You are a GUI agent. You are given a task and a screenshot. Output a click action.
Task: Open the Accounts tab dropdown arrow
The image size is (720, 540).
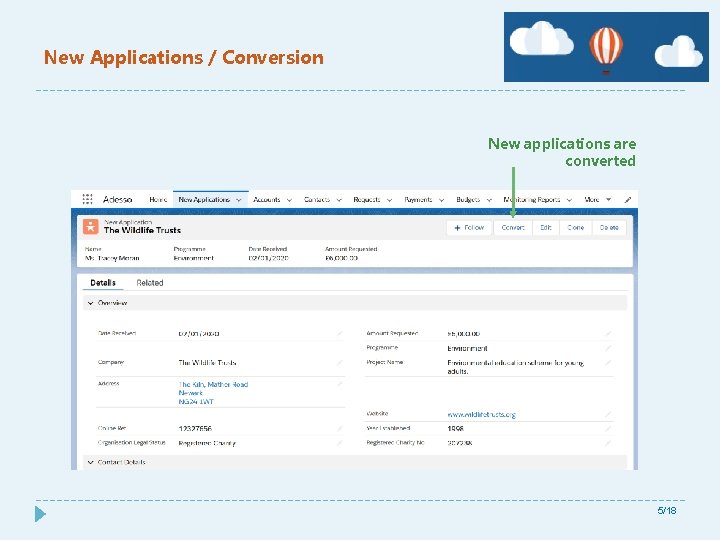(x=289, y=200)
